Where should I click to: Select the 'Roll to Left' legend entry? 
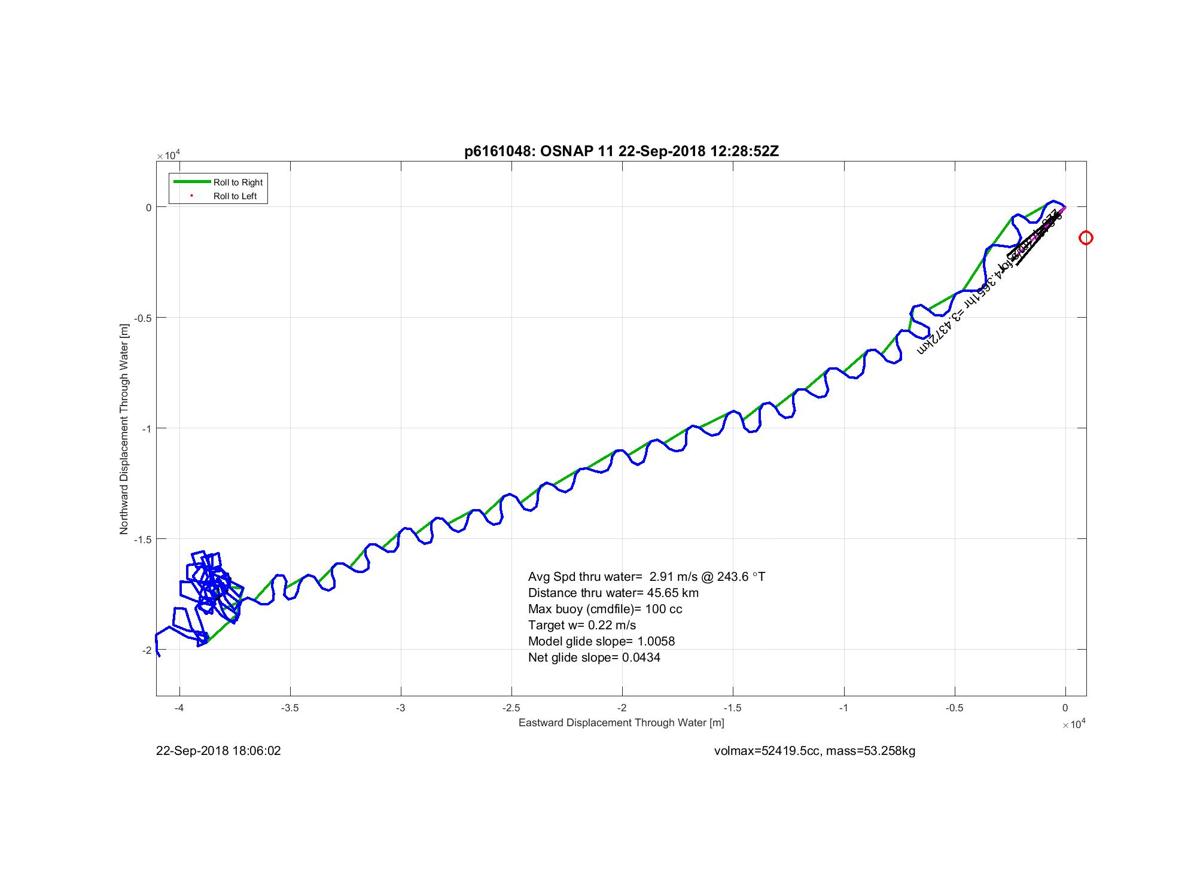(218, 196)
